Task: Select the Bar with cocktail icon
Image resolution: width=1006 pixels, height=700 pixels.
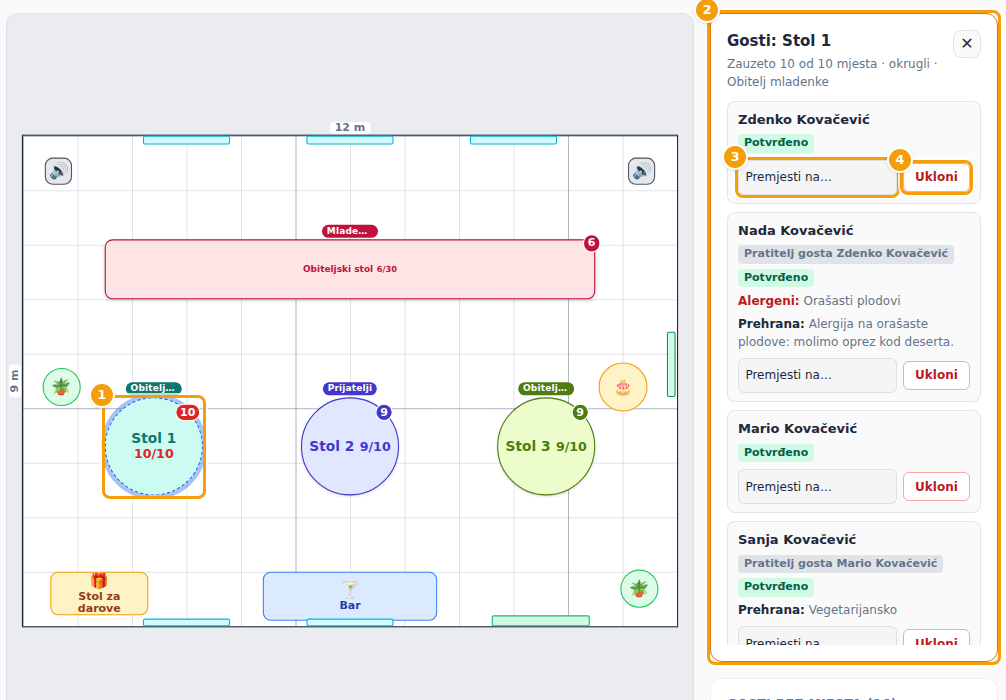Action: (x=350, y=596)
